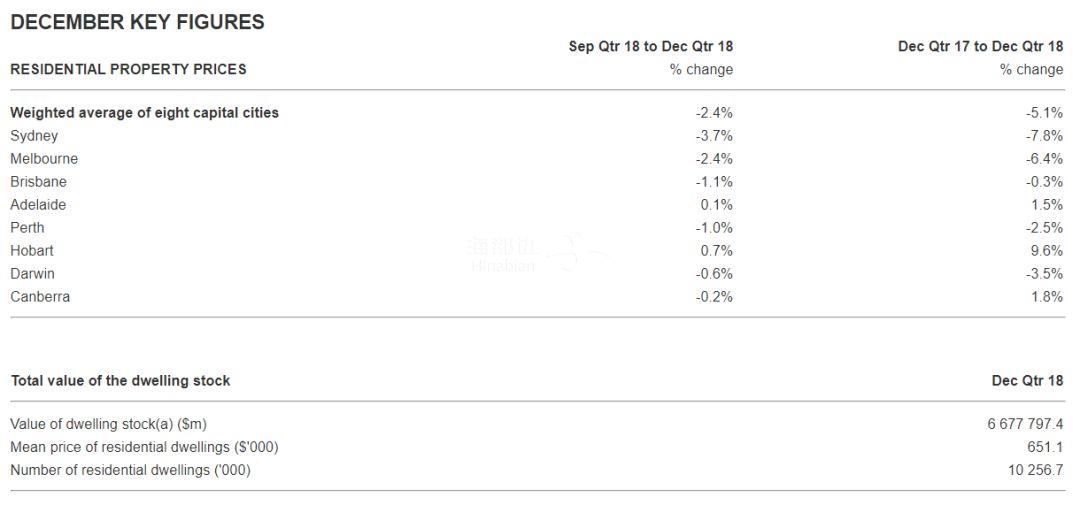Viewport: 1080px width, 505px height.
Task: Click Weighted average of eight capital cities
Action: 145,112
